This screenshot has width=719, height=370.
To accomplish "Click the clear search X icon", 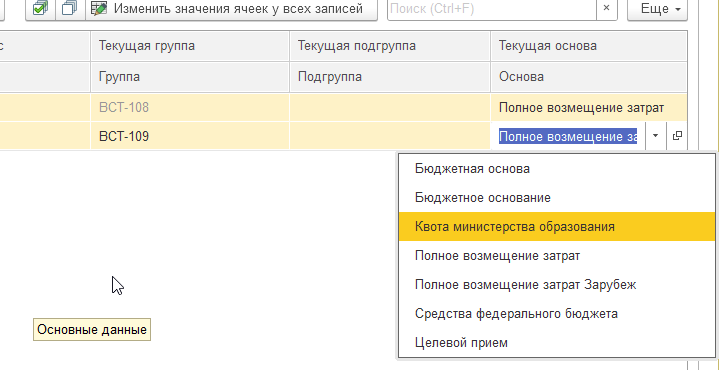I will point(606,8).
